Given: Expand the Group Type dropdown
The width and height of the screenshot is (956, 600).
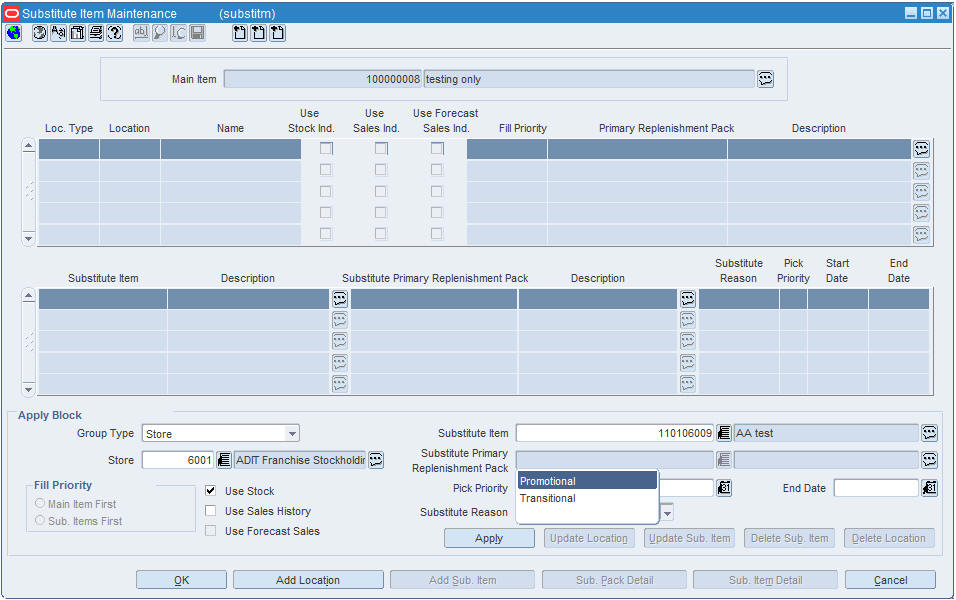Looking at the screenshot, I should pyautogui.click(x=293, y=434).
